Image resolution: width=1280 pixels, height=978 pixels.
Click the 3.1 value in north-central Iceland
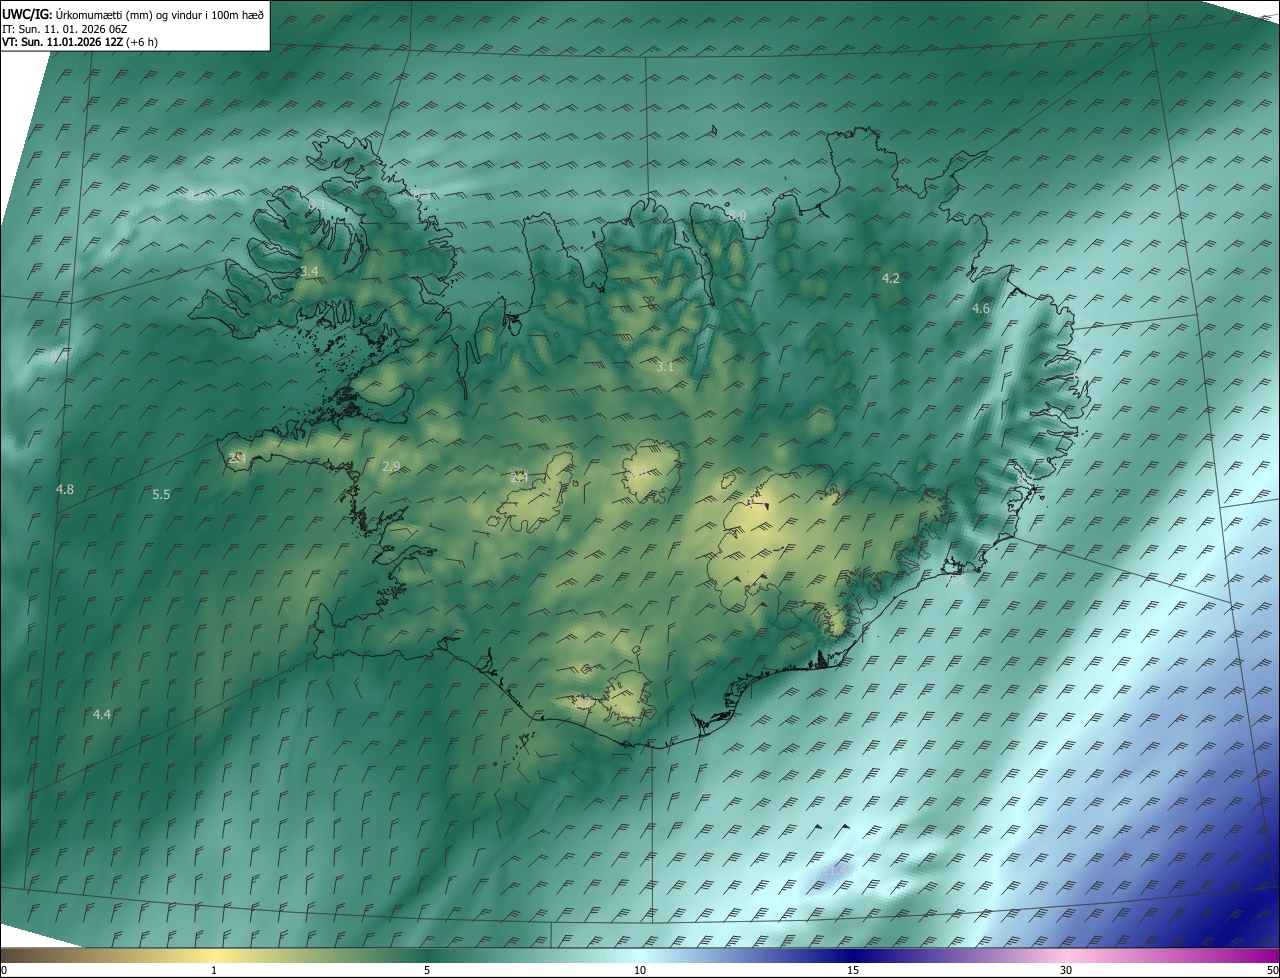[665, 367]
